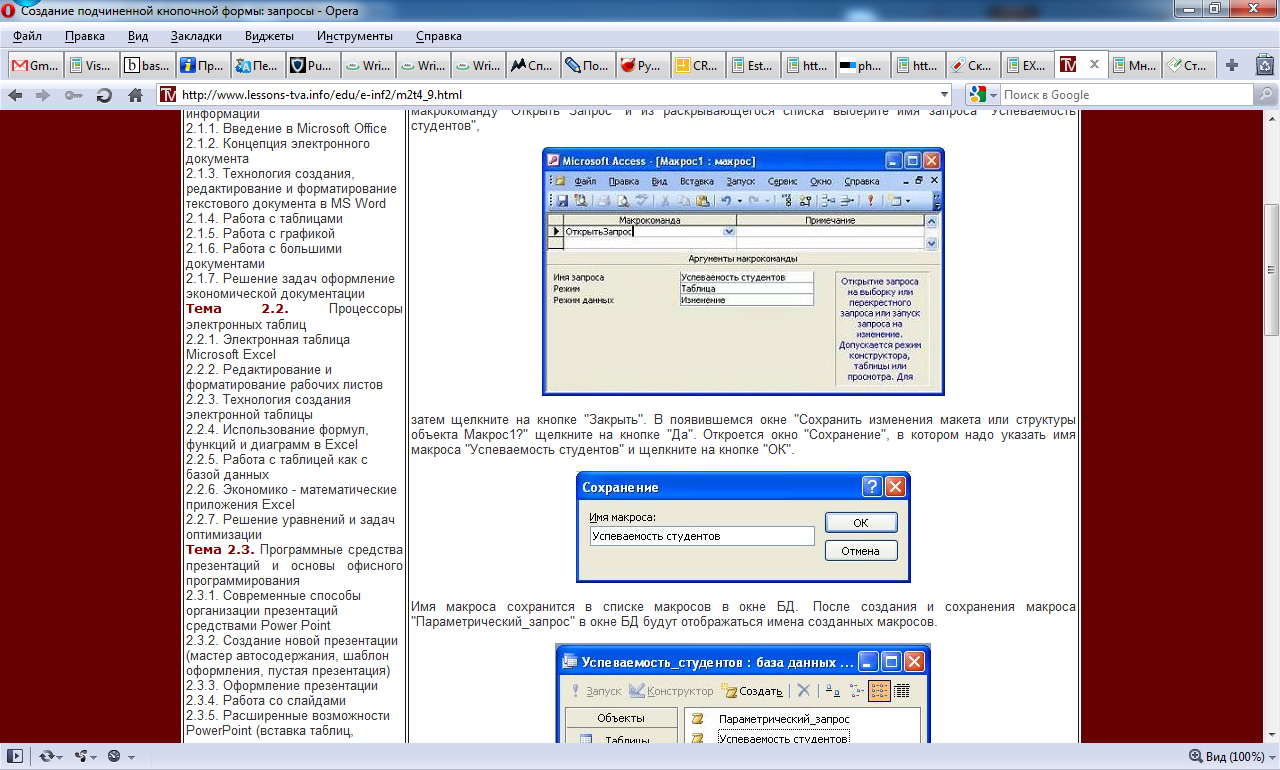Open the browser Справка menu

(439, 36)
